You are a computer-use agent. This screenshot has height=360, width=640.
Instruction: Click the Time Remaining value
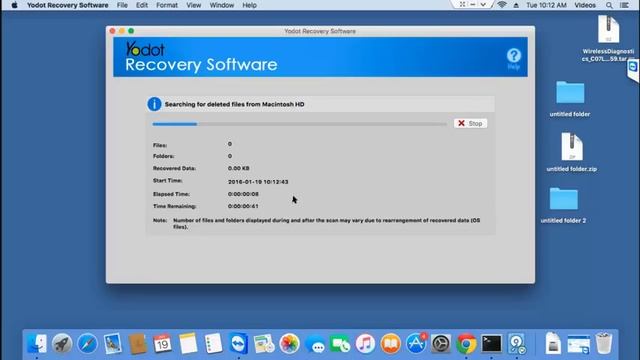243,207
